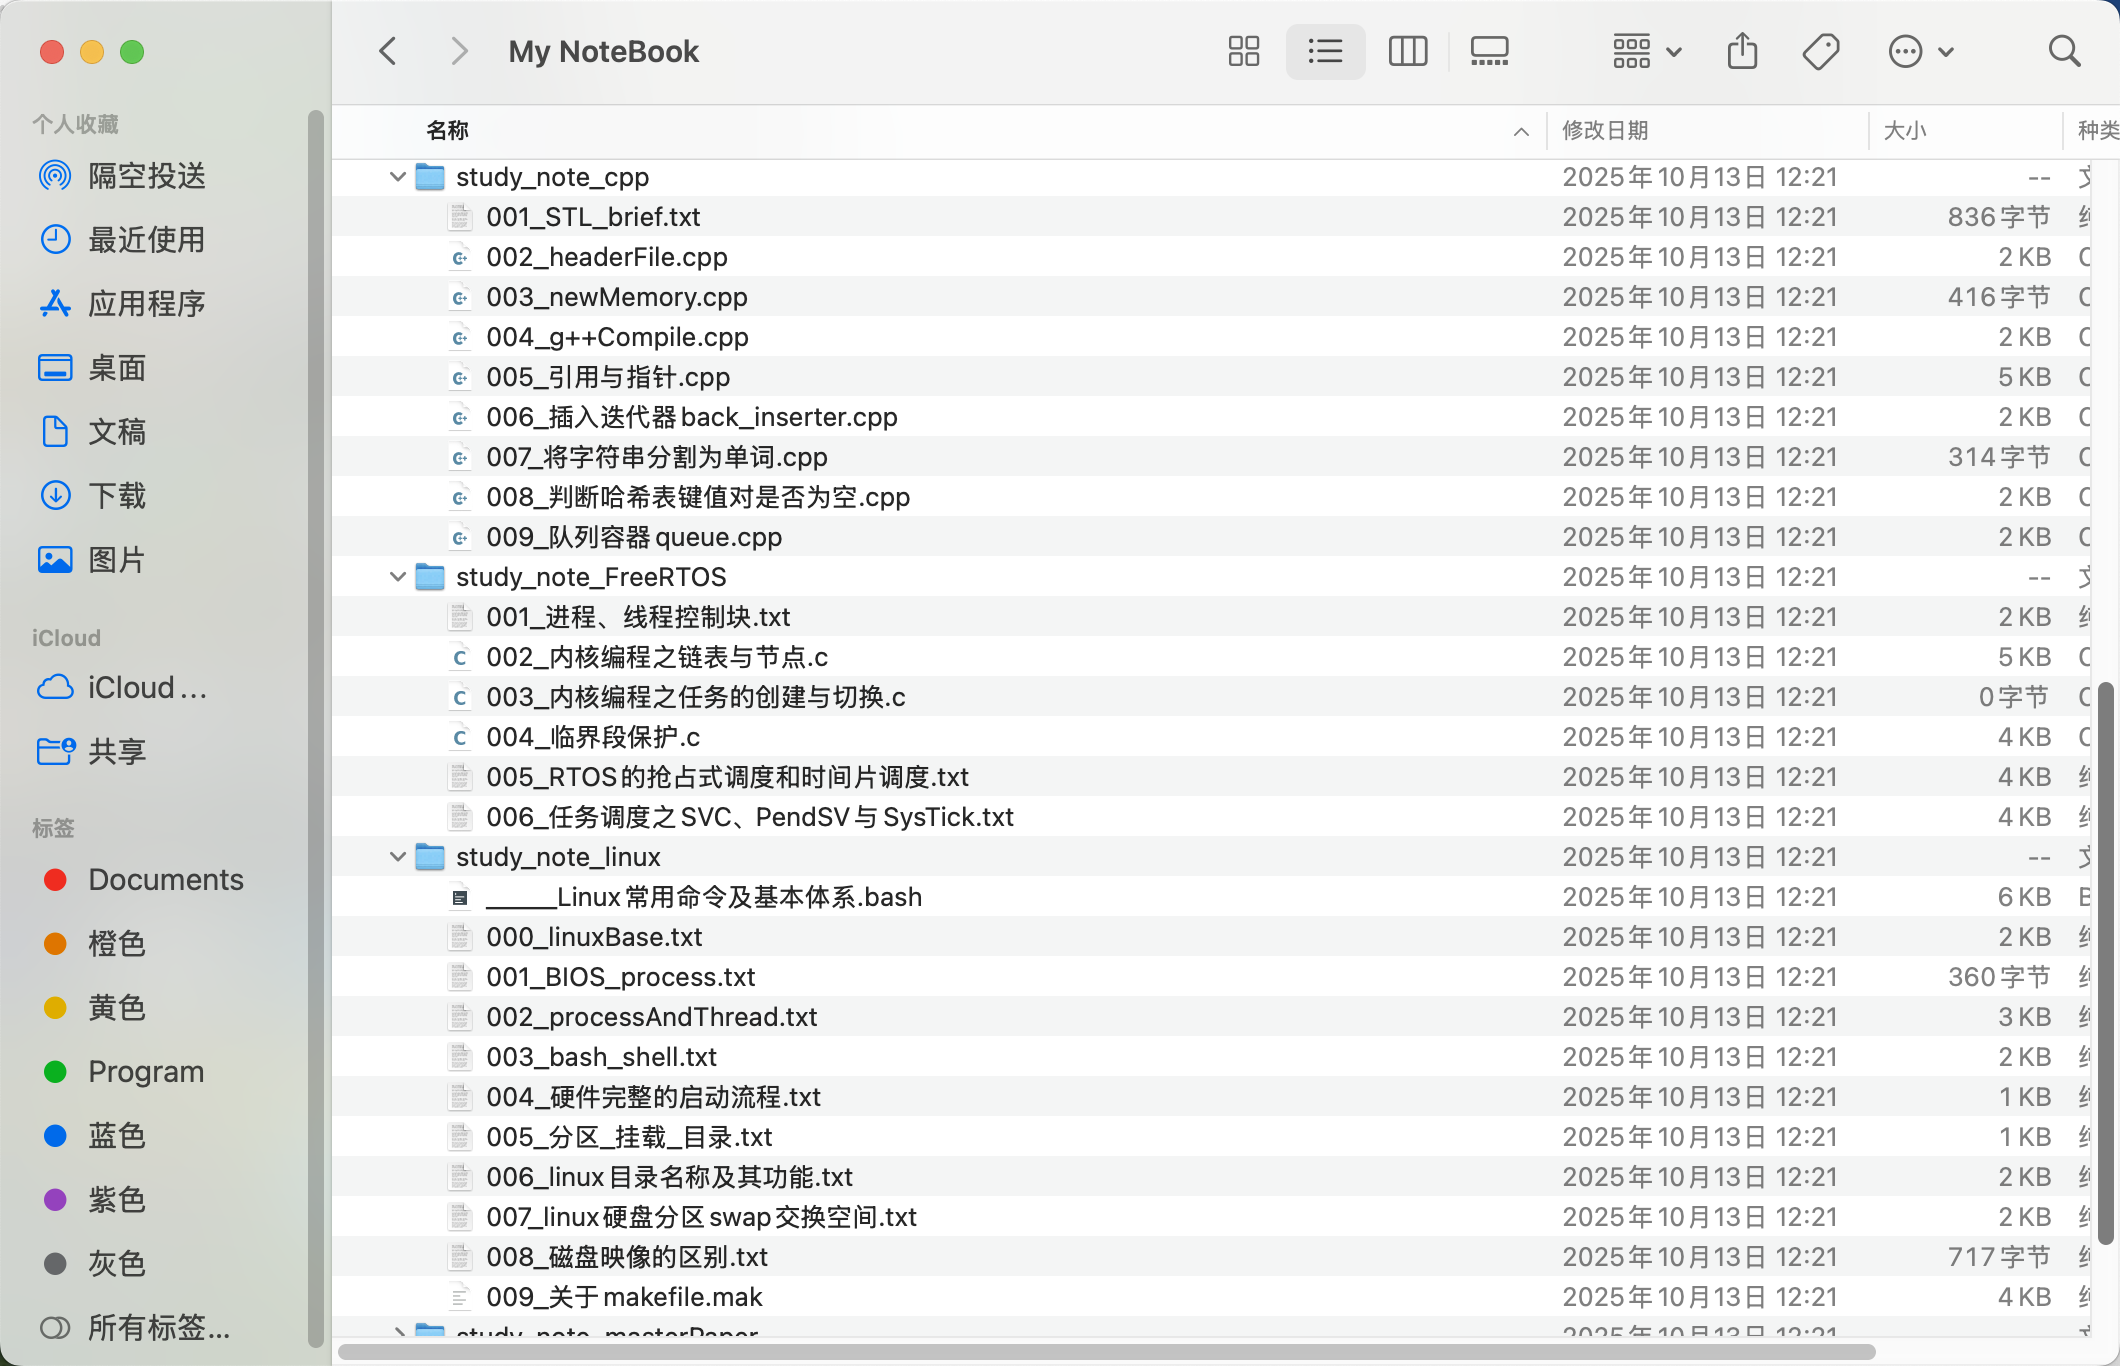Viewport: 2120px width, 1366px height.
Task: Click the tag icon in the toolbar
Action: click(x=1821, y=51)
